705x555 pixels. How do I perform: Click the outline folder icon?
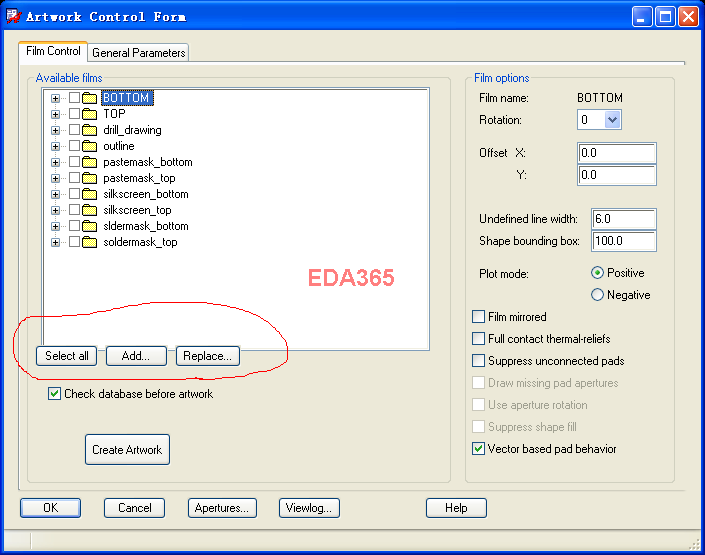[89, 146]
